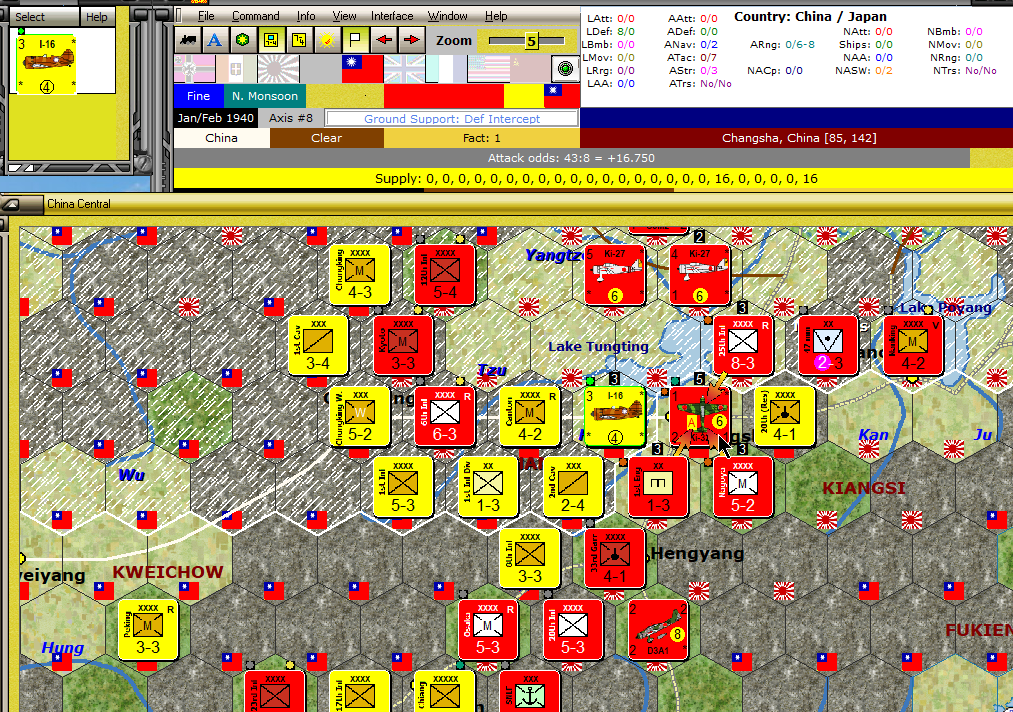Screen dimensions: 1013x712
Task: Click the locomotive rail movement toolbar icon
Action: coord(188,40)
